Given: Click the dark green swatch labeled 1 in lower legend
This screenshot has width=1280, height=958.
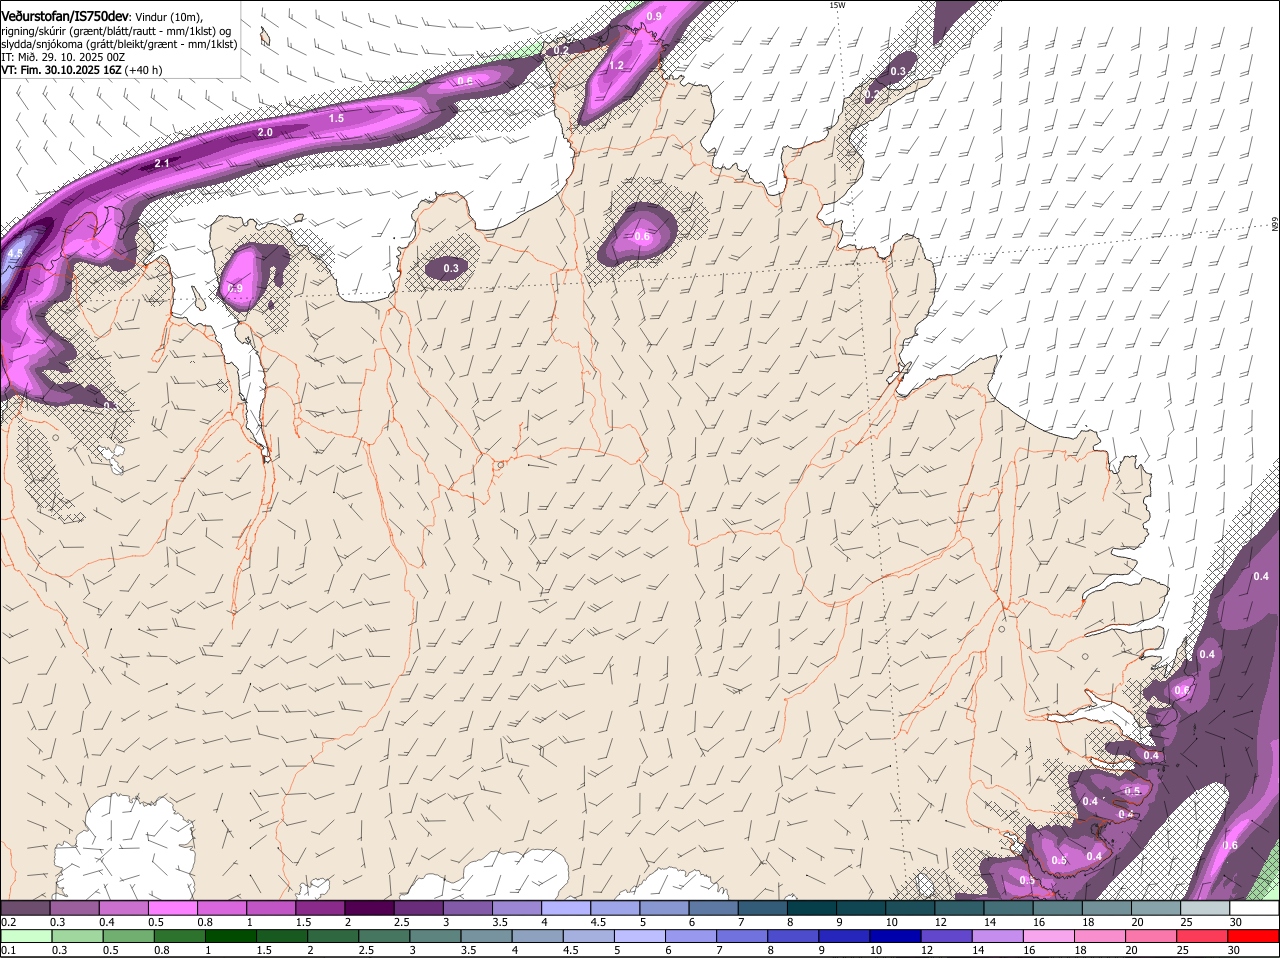Looking at the screenshot, I should pyautogui.click(x=231, y=936).
